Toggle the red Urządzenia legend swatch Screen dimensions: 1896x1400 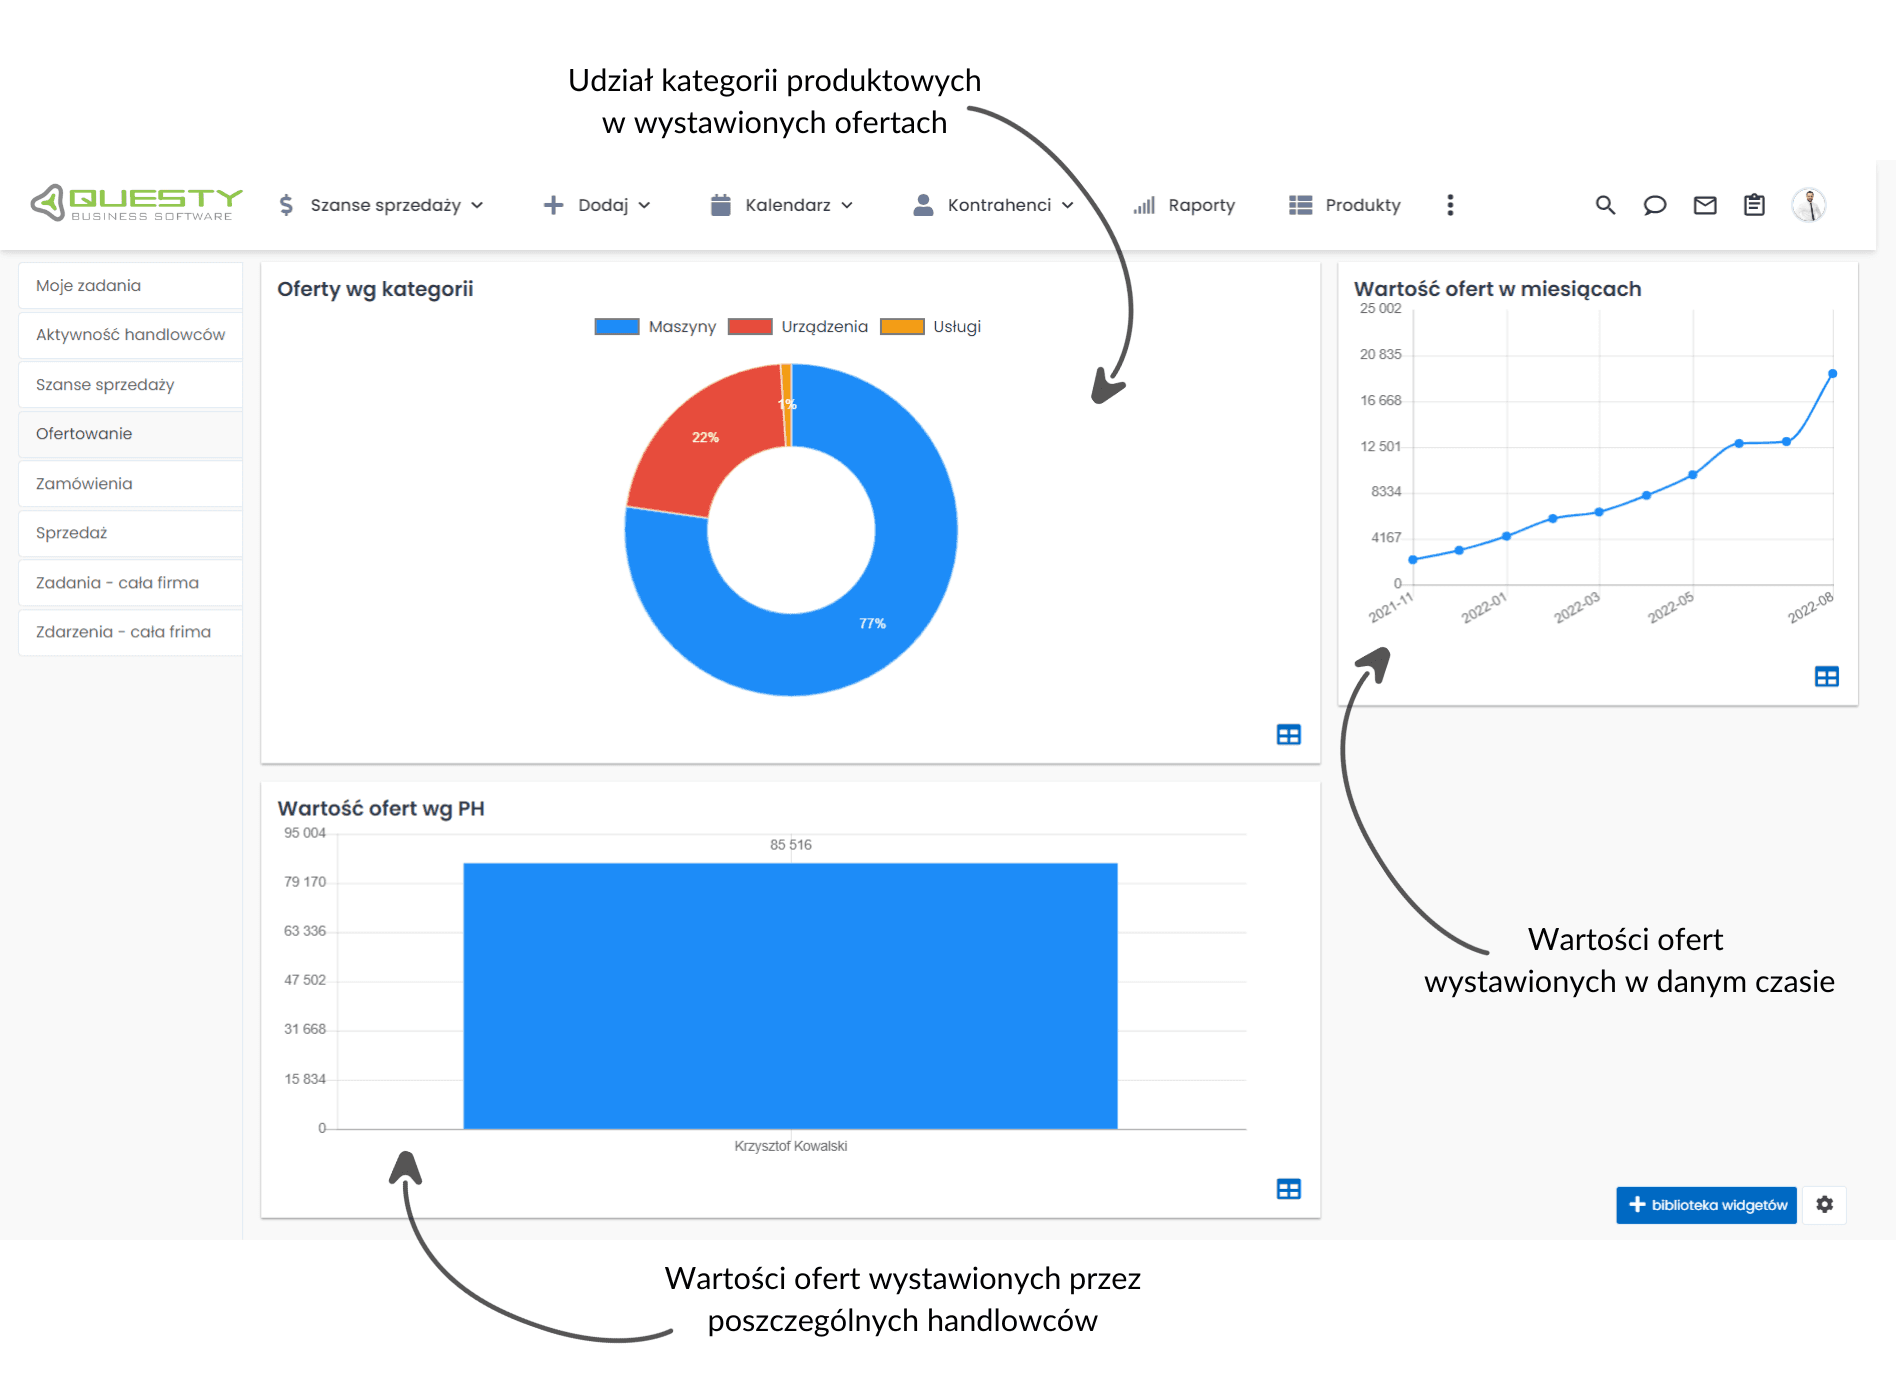[x=750, y=326]
